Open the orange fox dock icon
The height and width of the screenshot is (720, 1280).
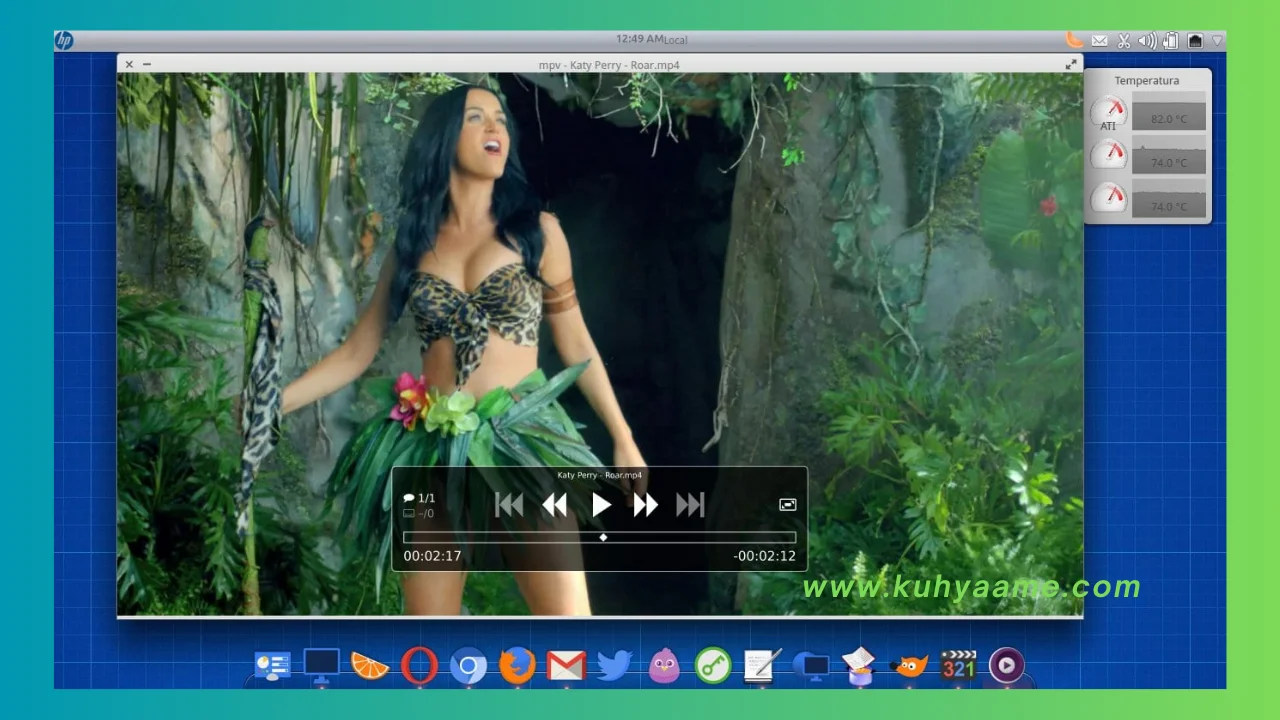(x=909, y=666)
